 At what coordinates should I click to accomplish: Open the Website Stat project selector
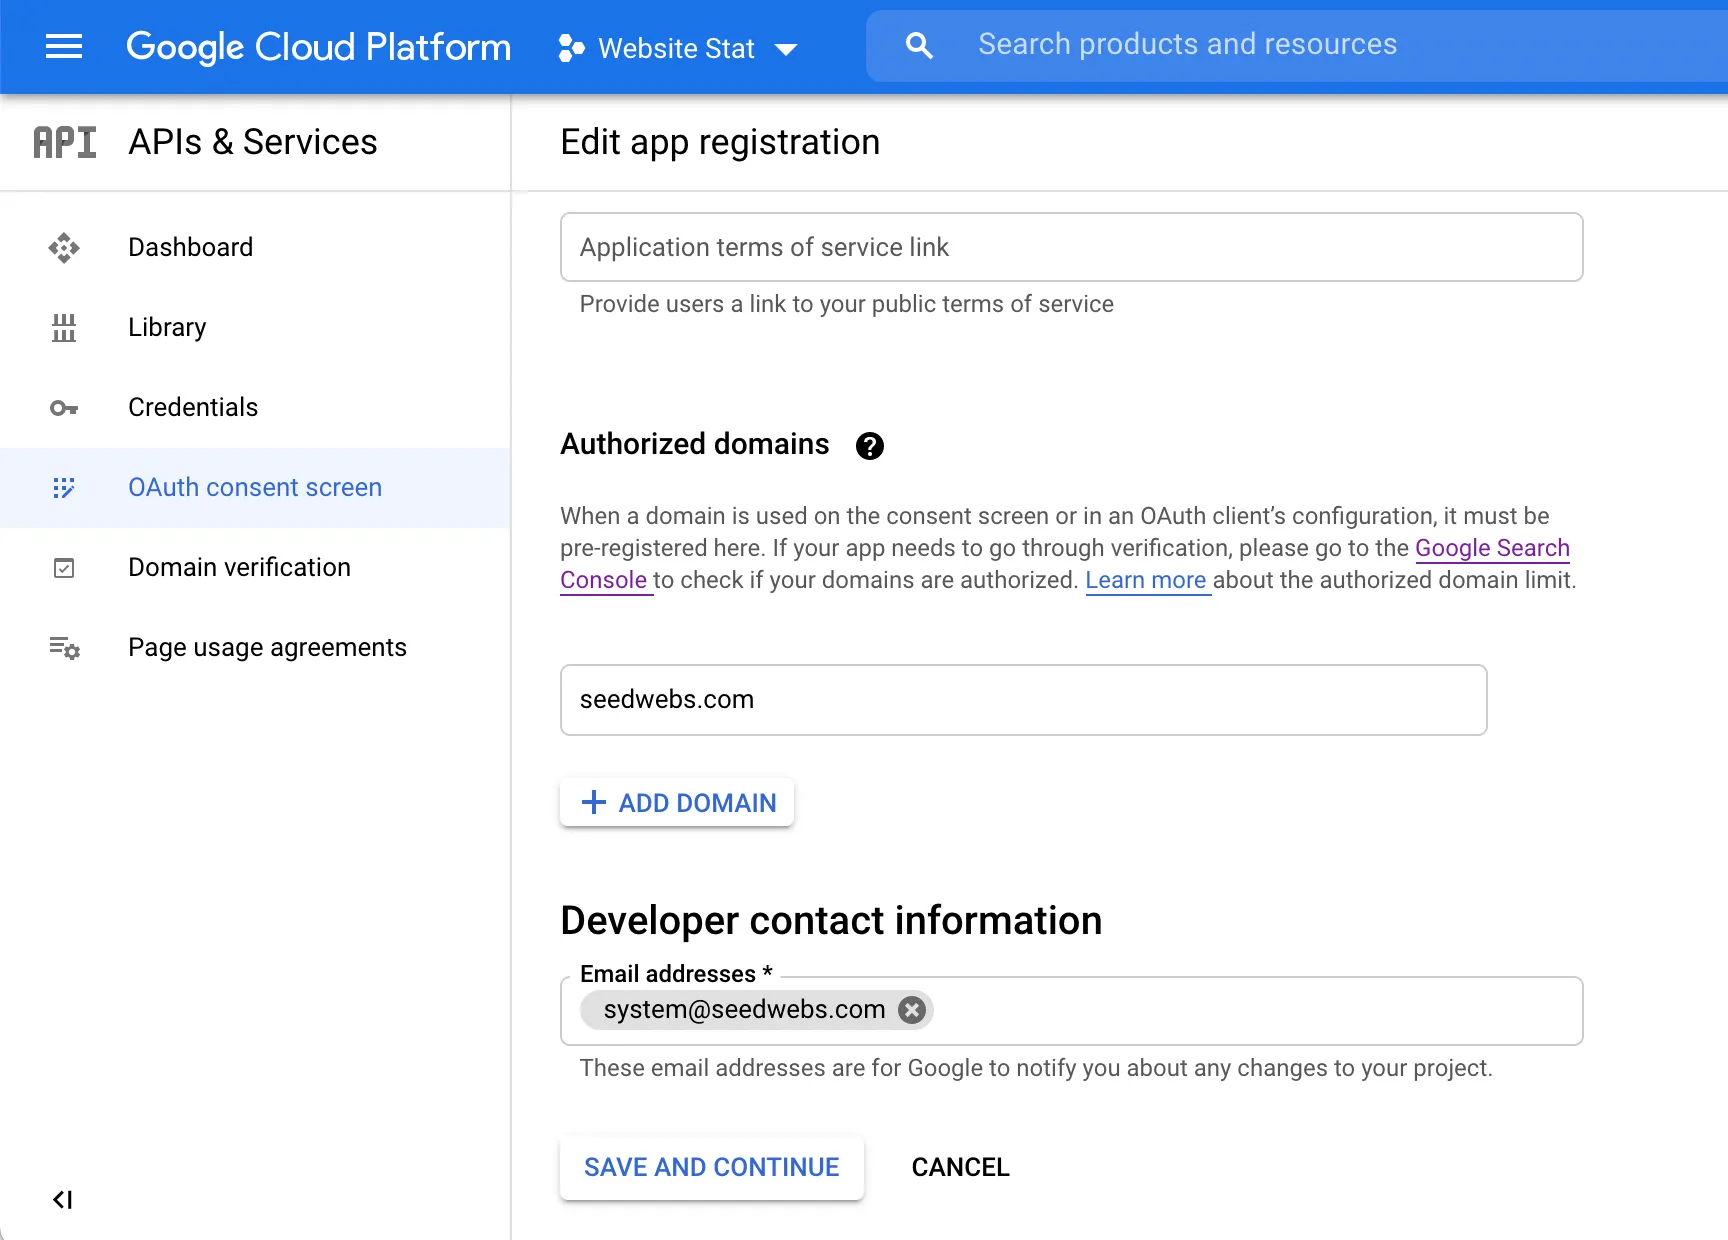678,47
